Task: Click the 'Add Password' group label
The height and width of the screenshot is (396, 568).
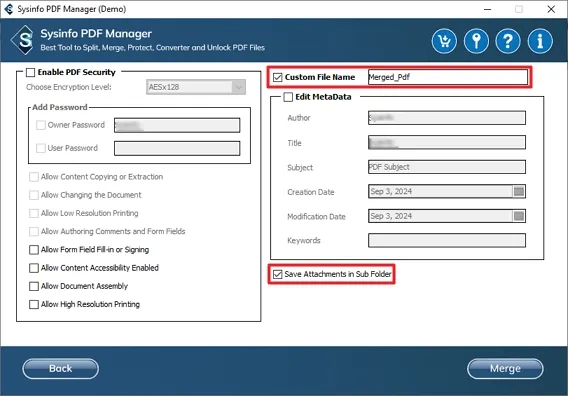Action: tap(60, 107)
